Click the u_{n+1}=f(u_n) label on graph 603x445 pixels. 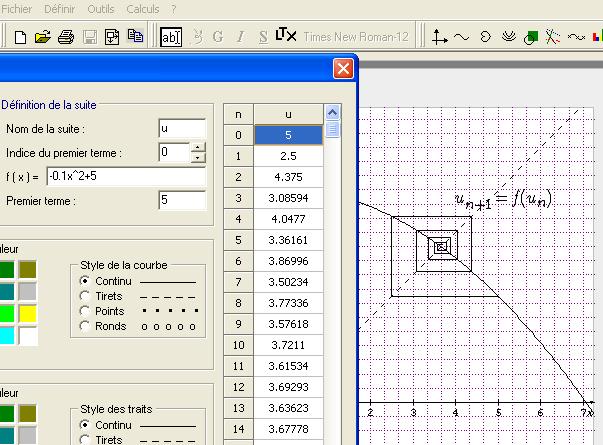(503, 200)
